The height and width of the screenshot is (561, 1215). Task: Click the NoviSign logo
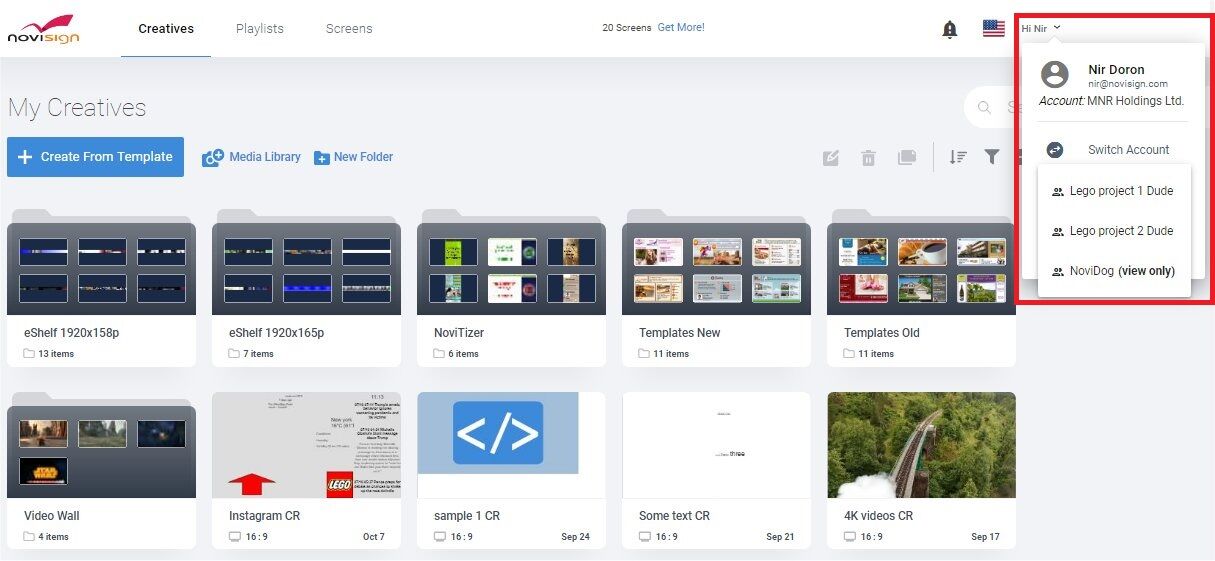click(x=43, y=29)
